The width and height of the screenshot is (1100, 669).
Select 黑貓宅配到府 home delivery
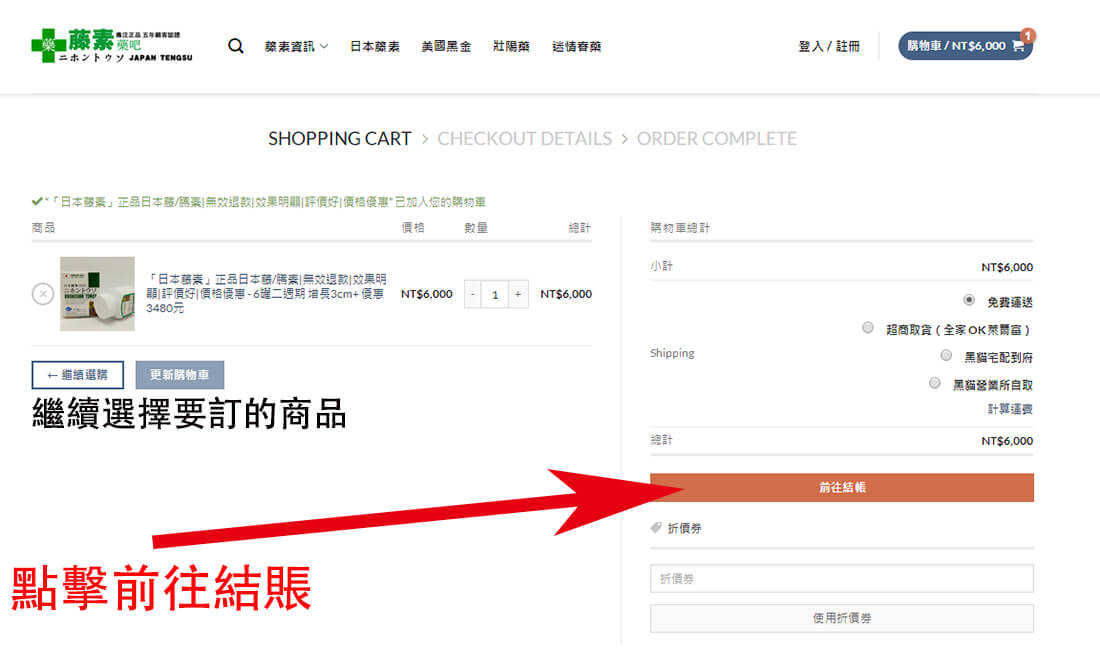[946, 356]
